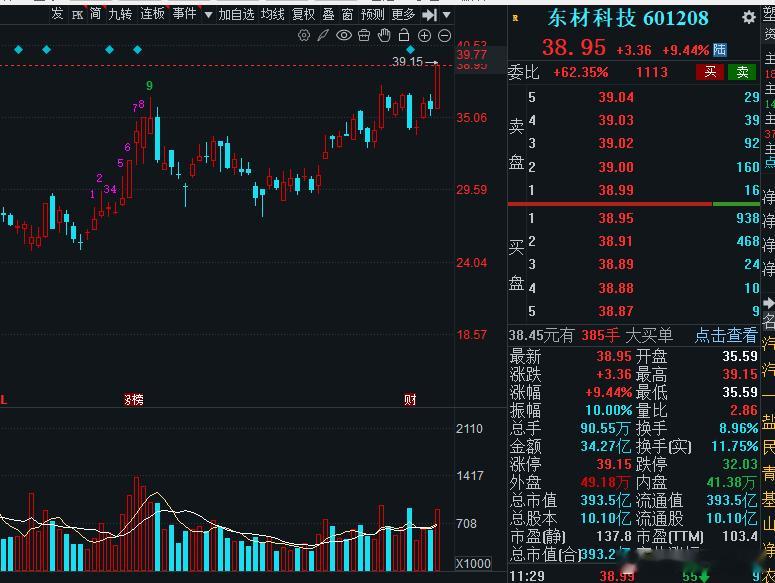Open the 更多 more menu
Image resolution: width=775 pixels, height=583 pixels.
click(x=403, y=14)
